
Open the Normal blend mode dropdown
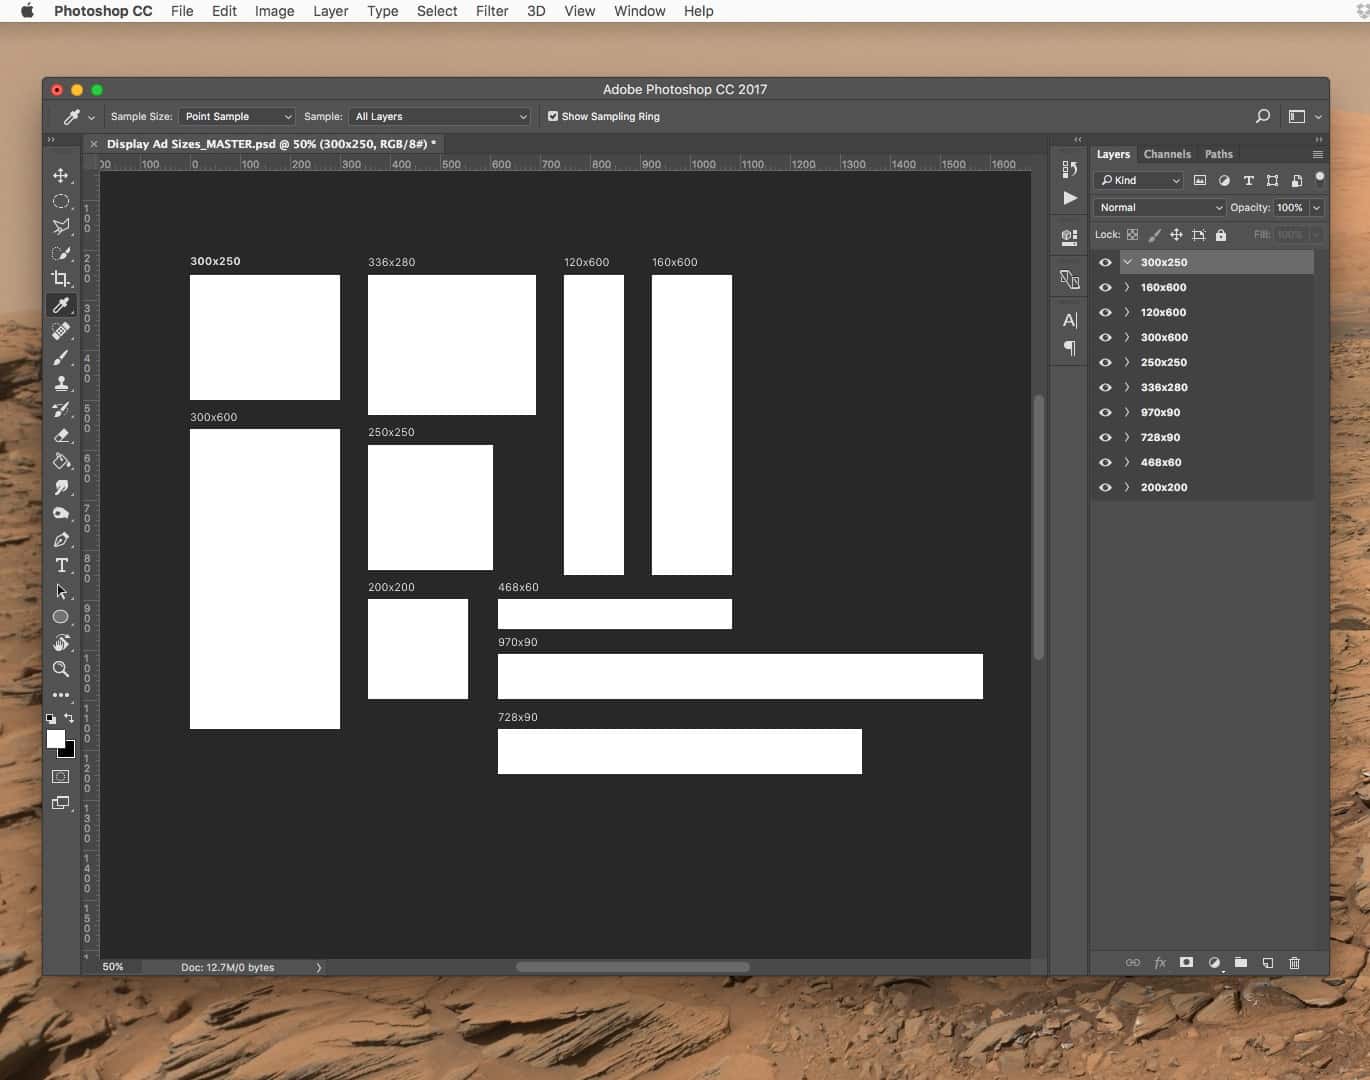1159,207
